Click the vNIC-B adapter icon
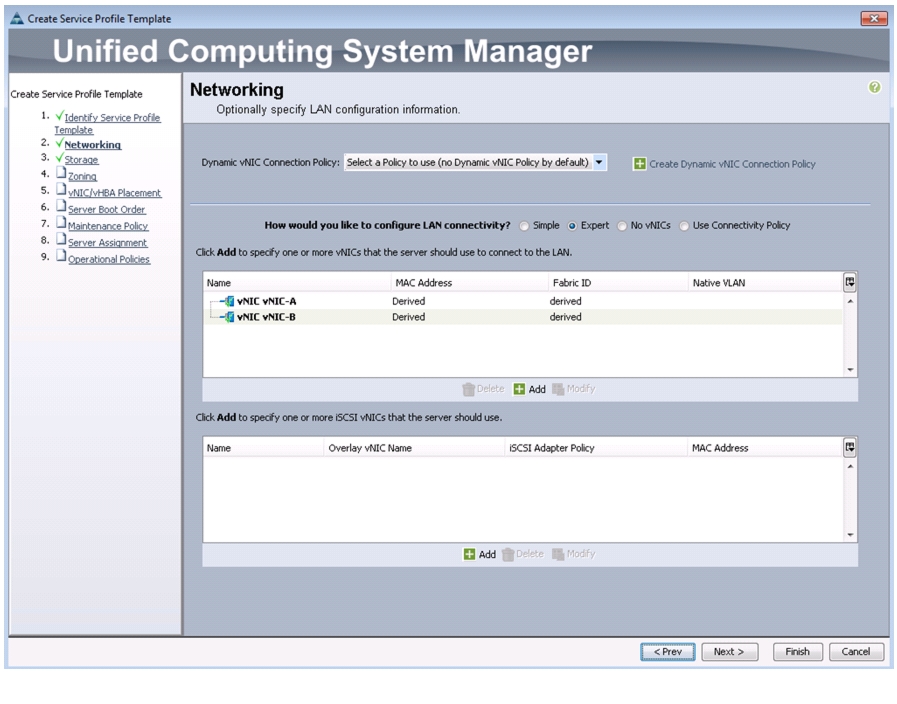The width and height of the screenshot is (897, 704). [228, 317]
